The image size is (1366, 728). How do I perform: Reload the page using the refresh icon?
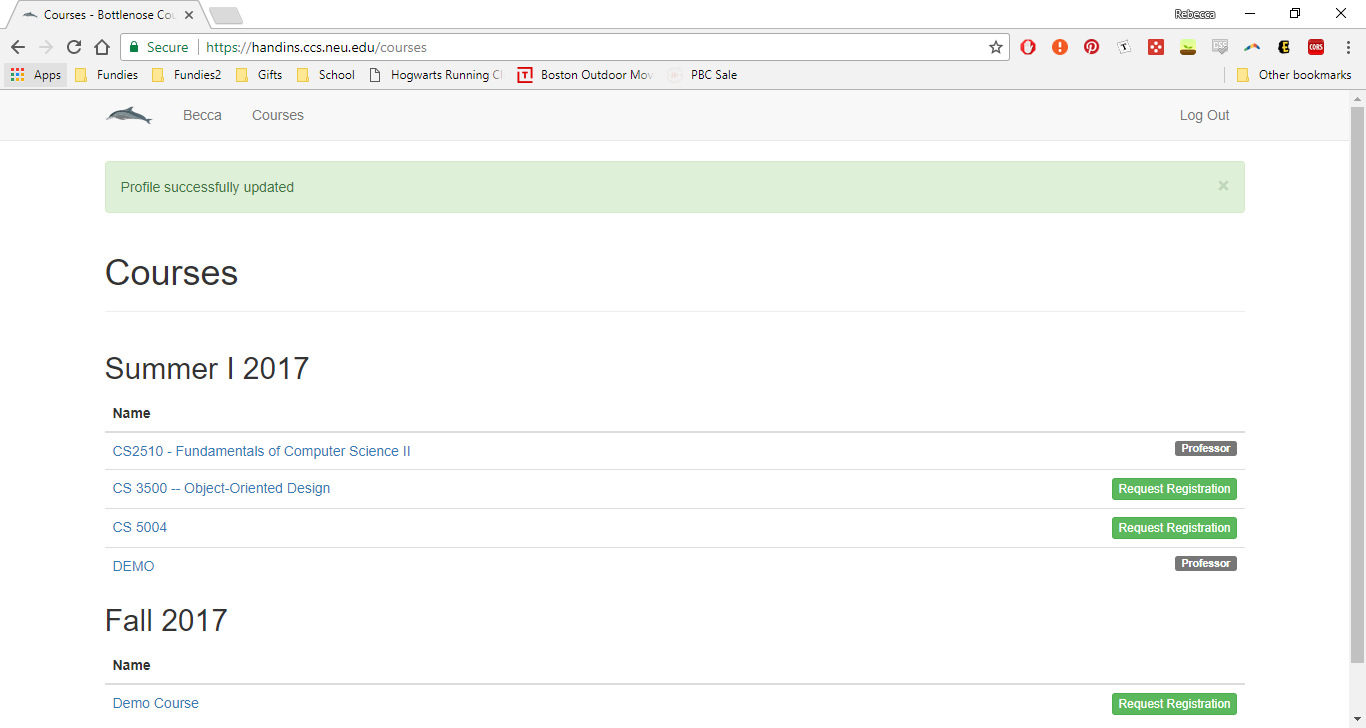coord(74,47)
